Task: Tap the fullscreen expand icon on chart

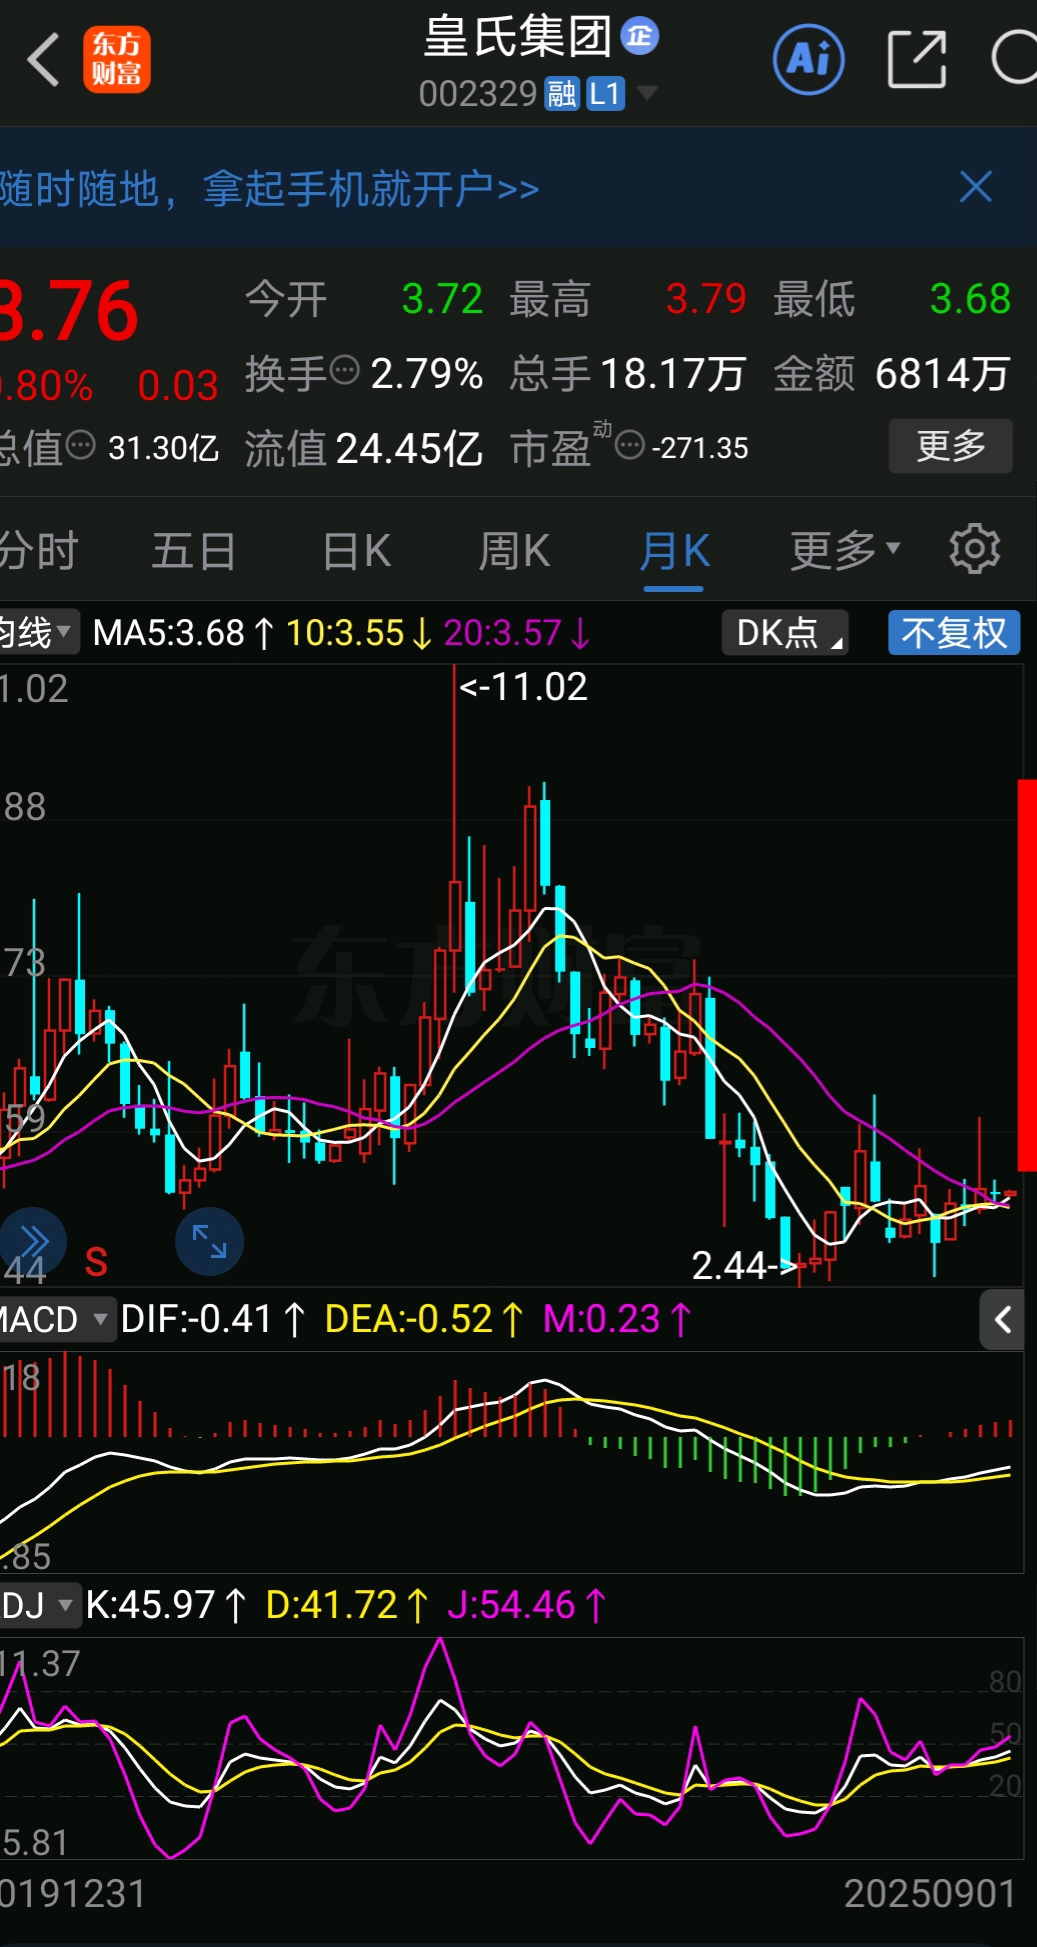Action: [x=209, y=1241]
